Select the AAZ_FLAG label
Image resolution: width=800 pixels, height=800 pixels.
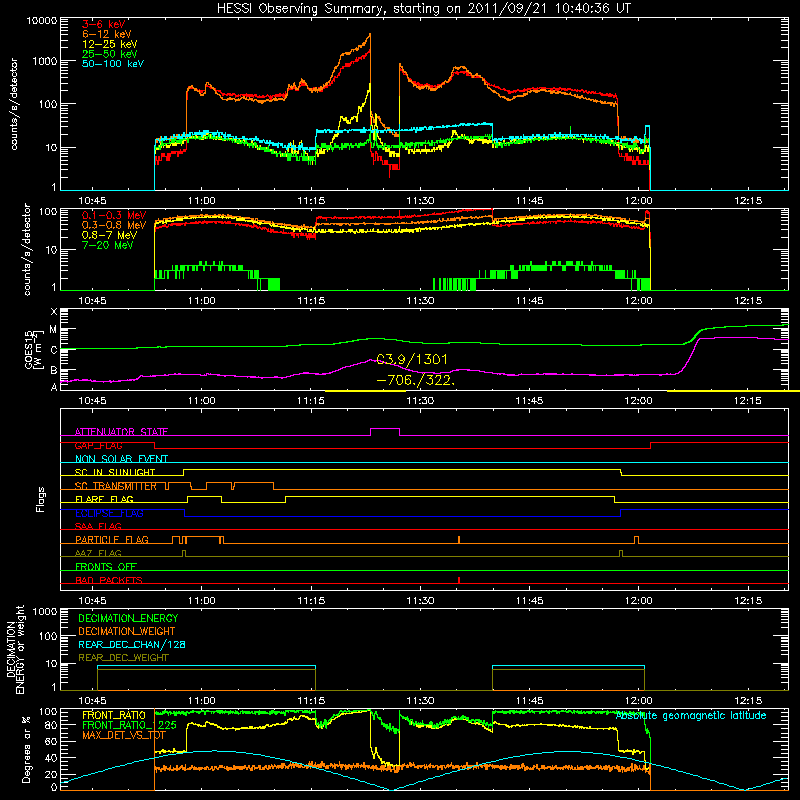pos(98,553)
